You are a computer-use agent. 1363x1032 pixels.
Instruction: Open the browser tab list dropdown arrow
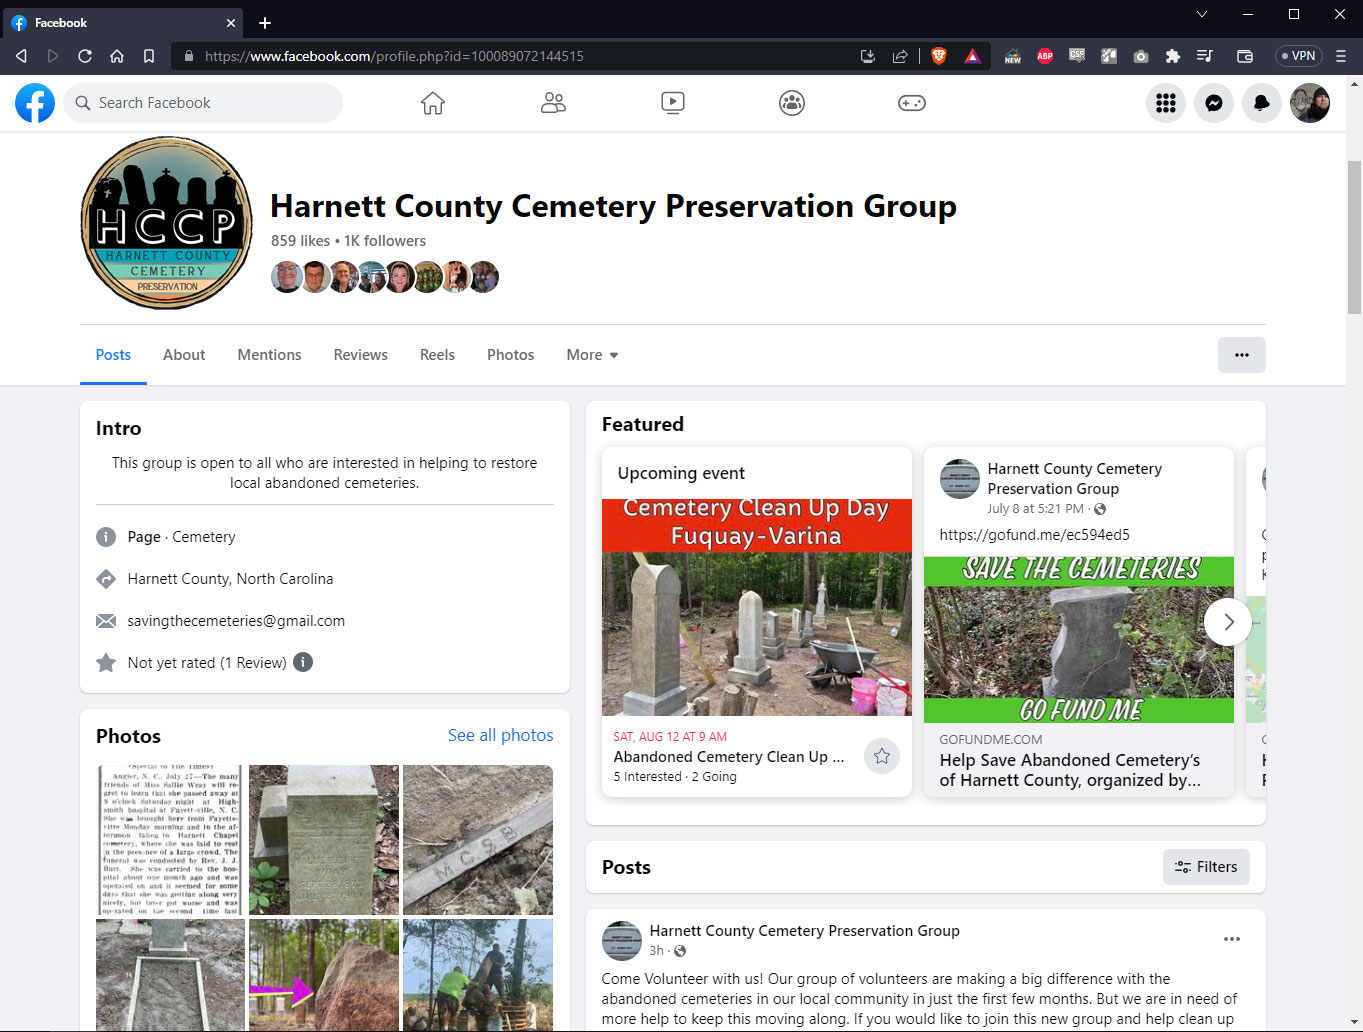coord(1202,14)
